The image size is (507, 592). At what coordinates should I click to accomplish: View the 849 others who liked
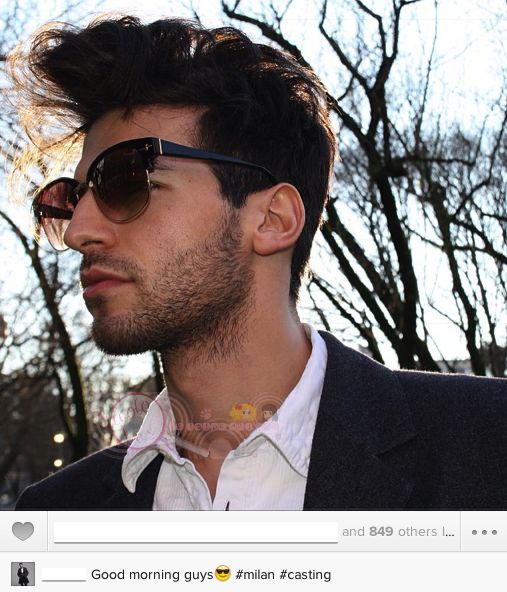pyautogui.click(x=398, y=532)
